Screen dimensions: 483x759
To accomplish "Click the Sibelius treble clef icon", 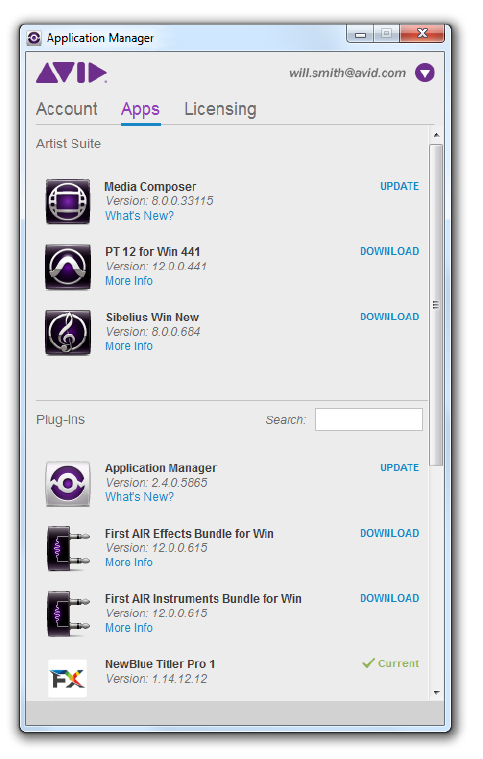I will pos(68,333).
